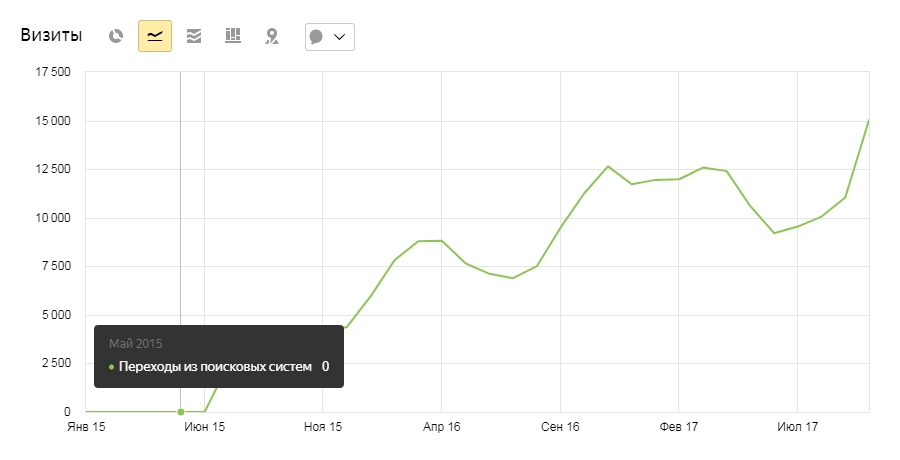Click the Визиты chart title
The width and height of the screenshot is (900, 460).
point(53,36)
